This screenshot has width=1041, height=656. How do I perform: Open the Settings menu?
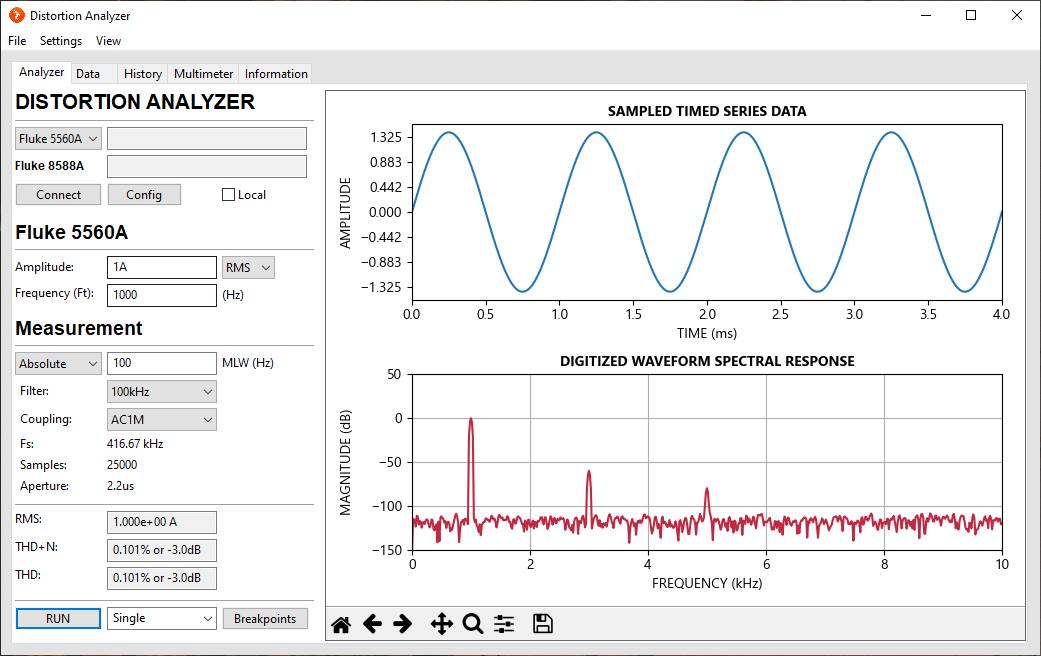(61, 41)
